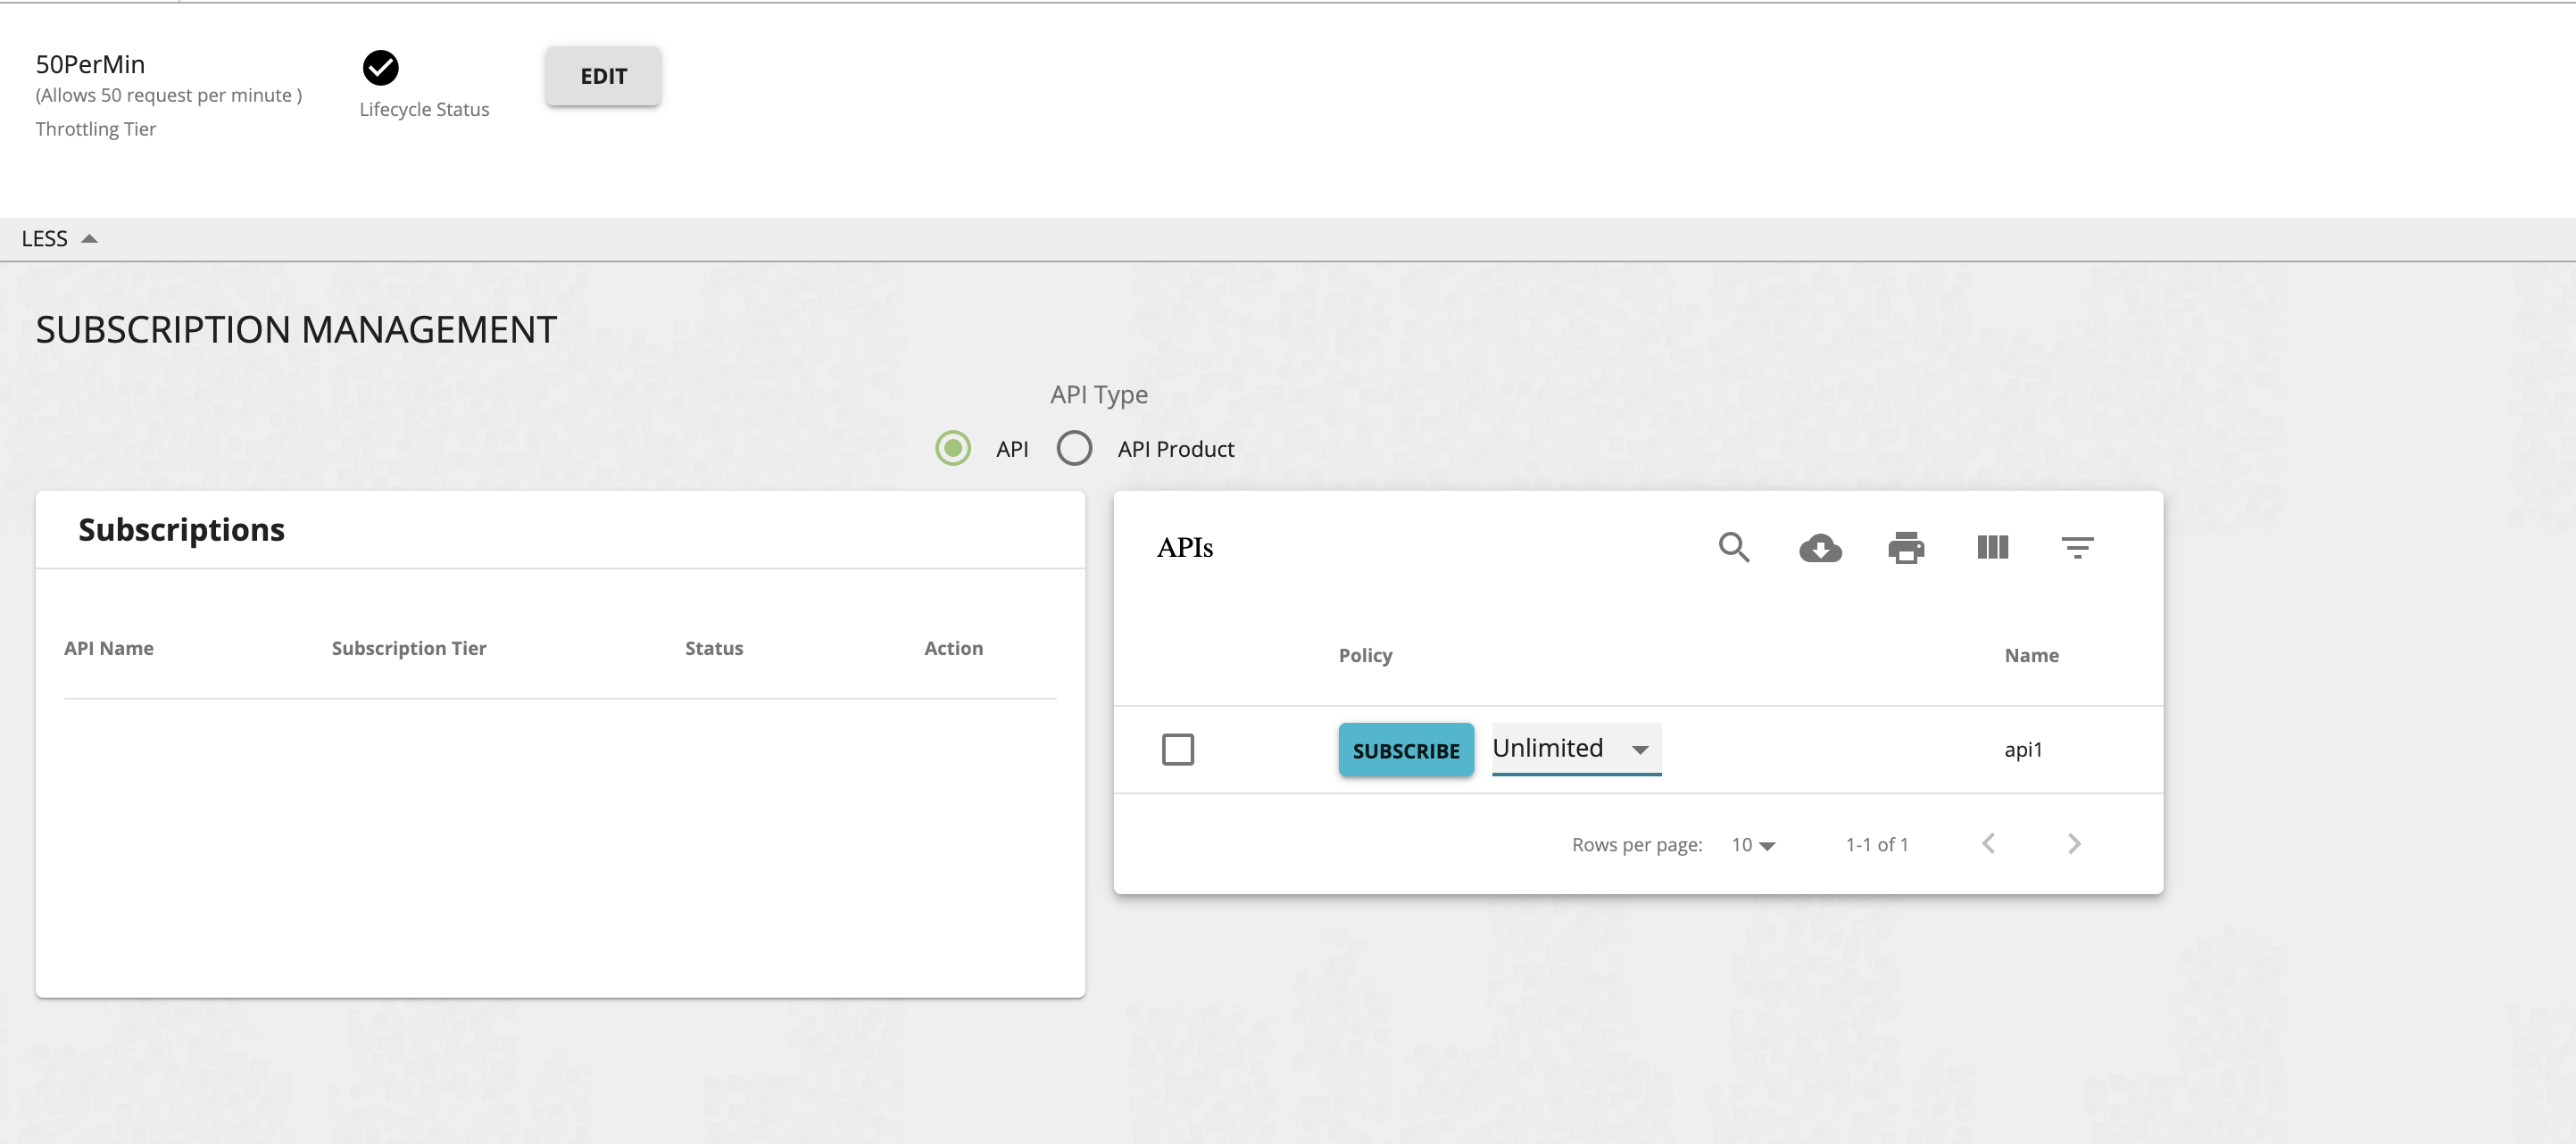Click the download/export icon in APIs panel
The image size is (2576, 1144).
pos(1821,548)
